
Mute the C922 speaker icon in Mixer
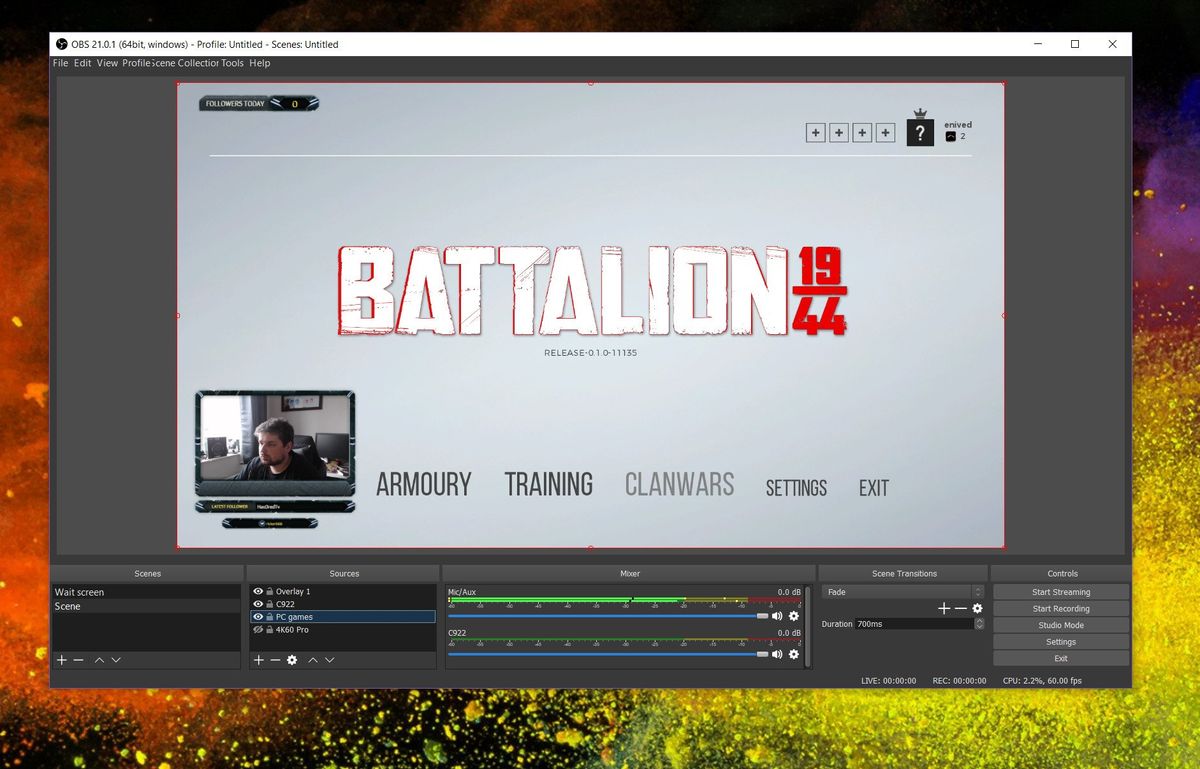click(777, 655)
